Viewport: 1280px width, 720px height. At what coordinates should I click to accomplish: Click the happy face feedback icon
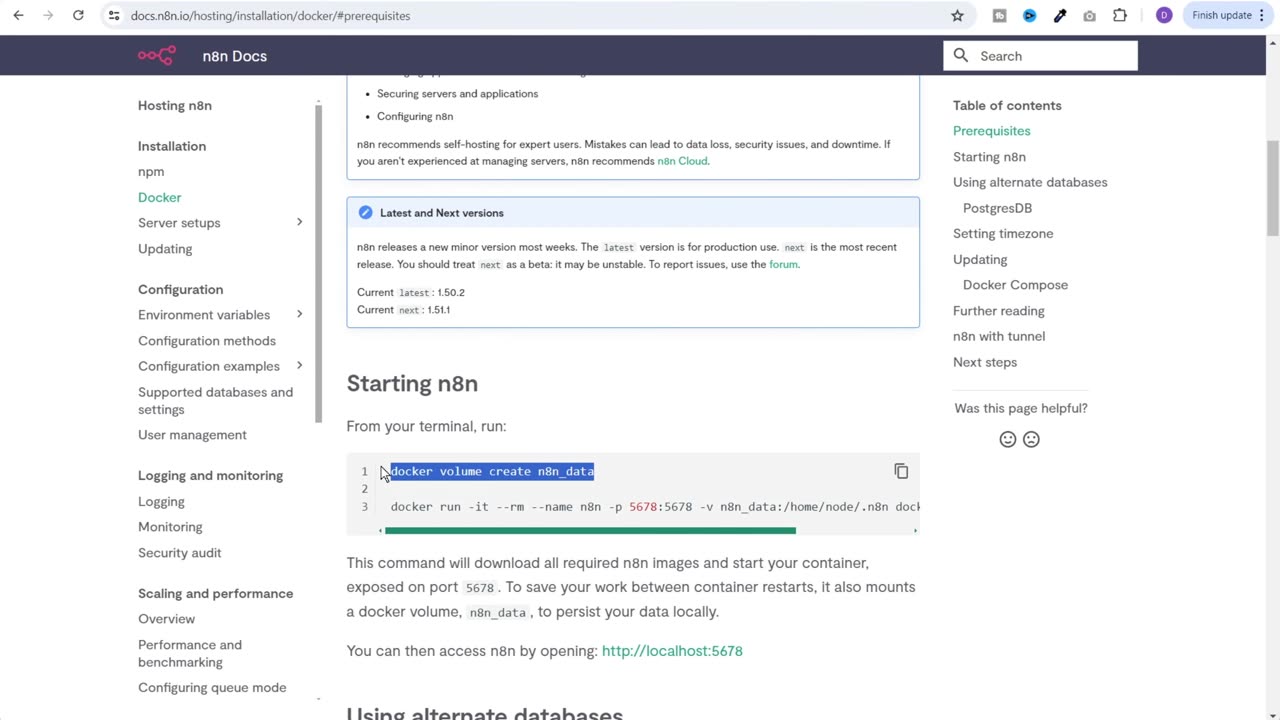tap(1008, 439)
